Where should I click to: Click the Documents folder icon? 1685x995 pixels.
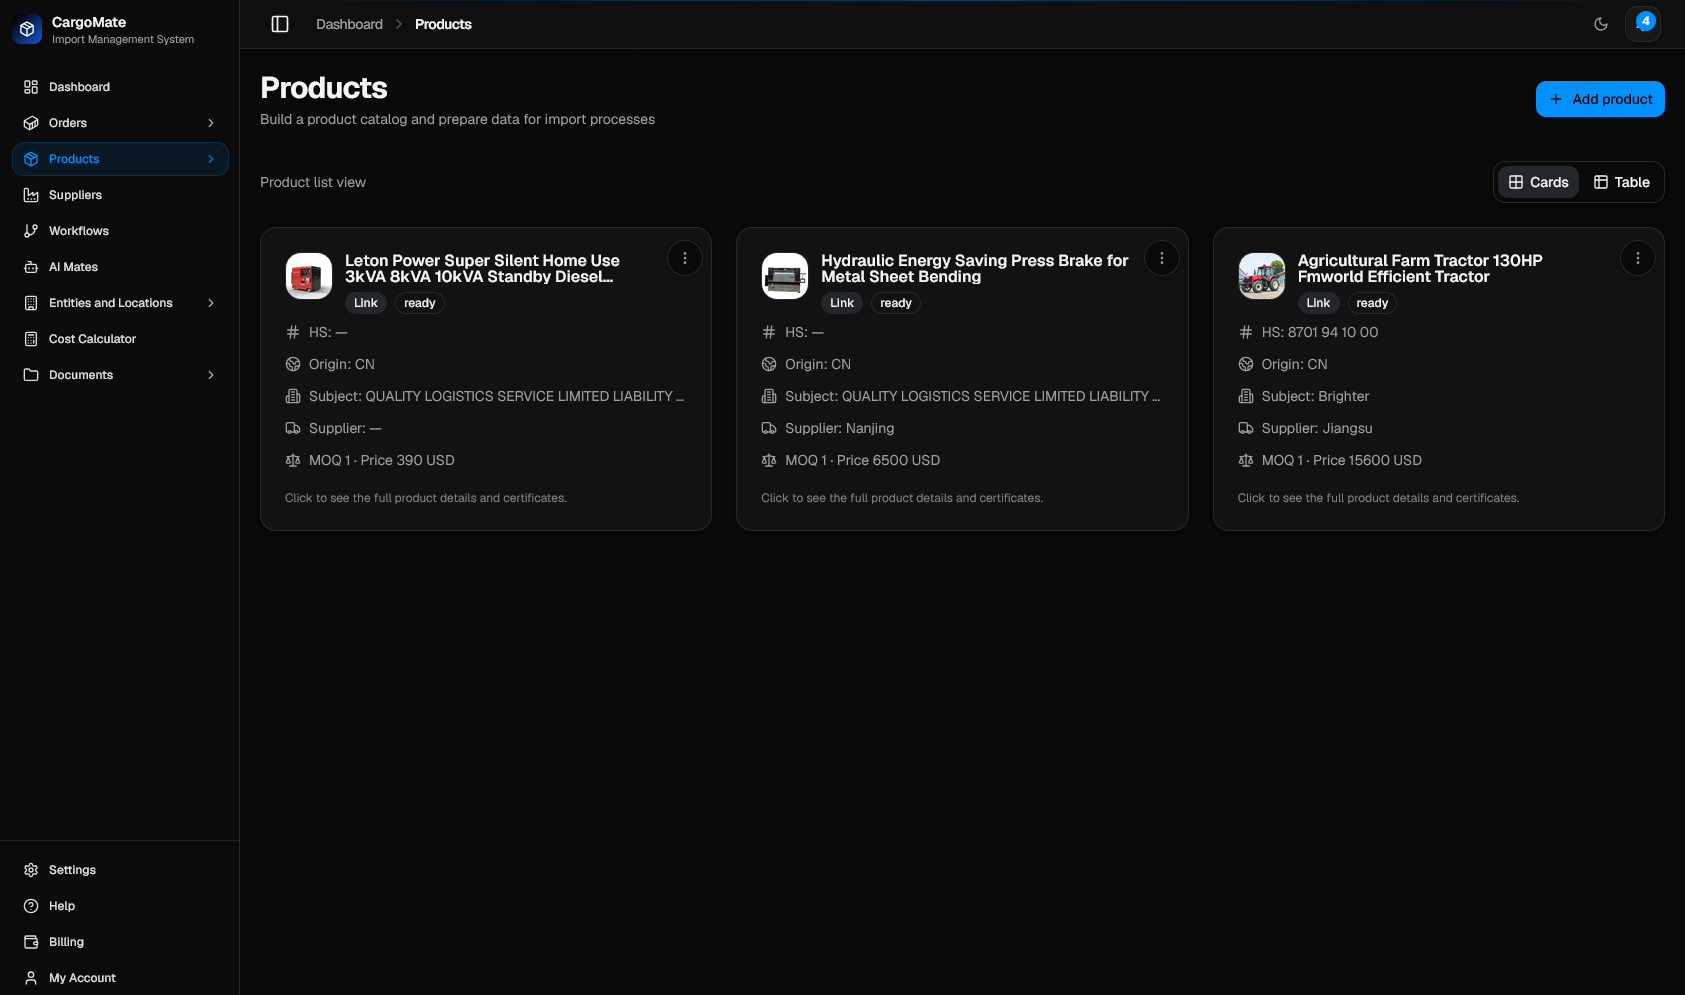tap(31, 375)
